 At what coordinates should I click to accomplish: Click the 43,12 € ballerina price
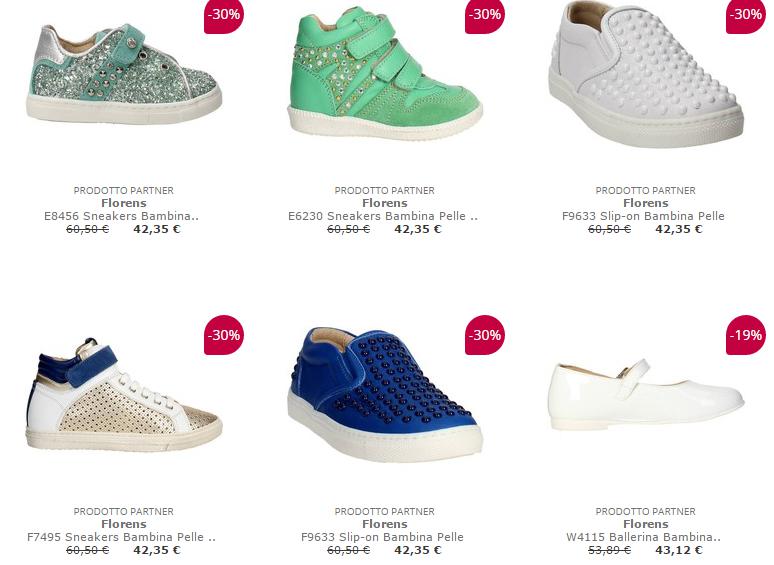pyautogui.click(x=679, y=550)
